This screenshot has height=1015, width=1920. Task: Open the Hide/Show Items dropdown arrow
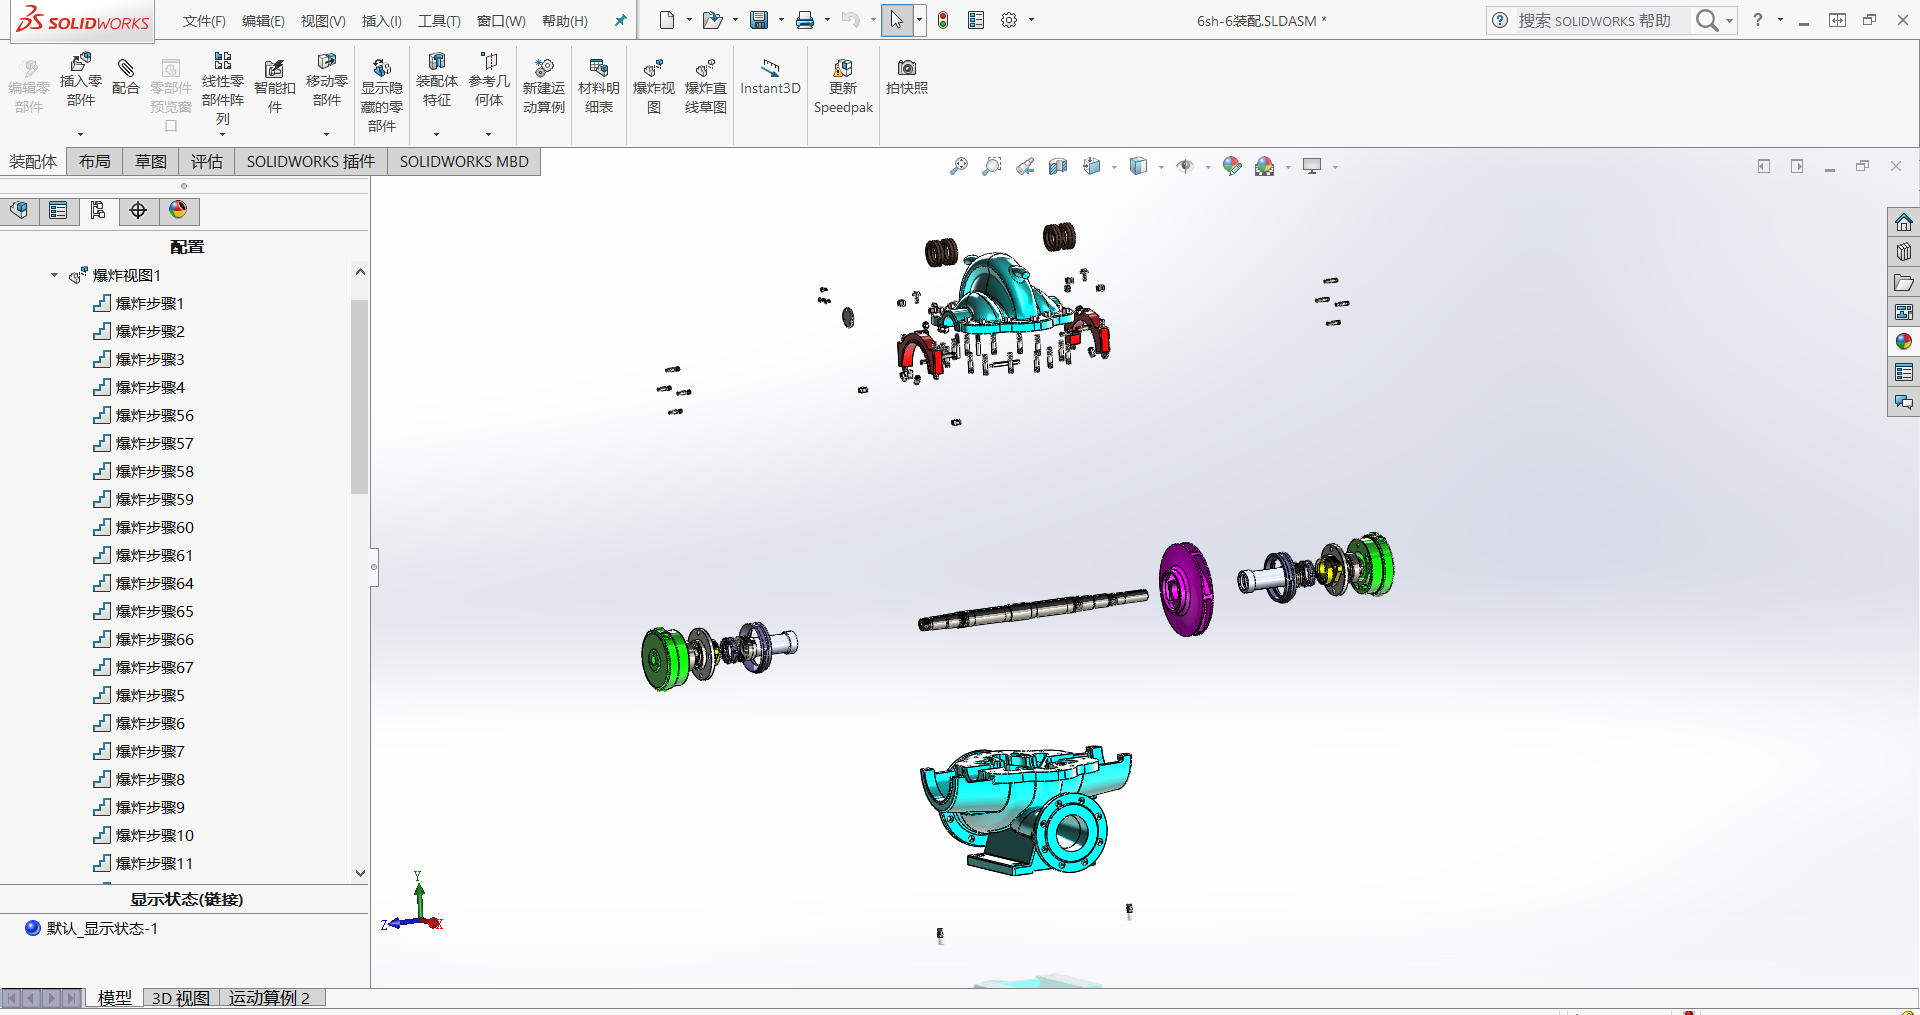[x=1208, y=167]
